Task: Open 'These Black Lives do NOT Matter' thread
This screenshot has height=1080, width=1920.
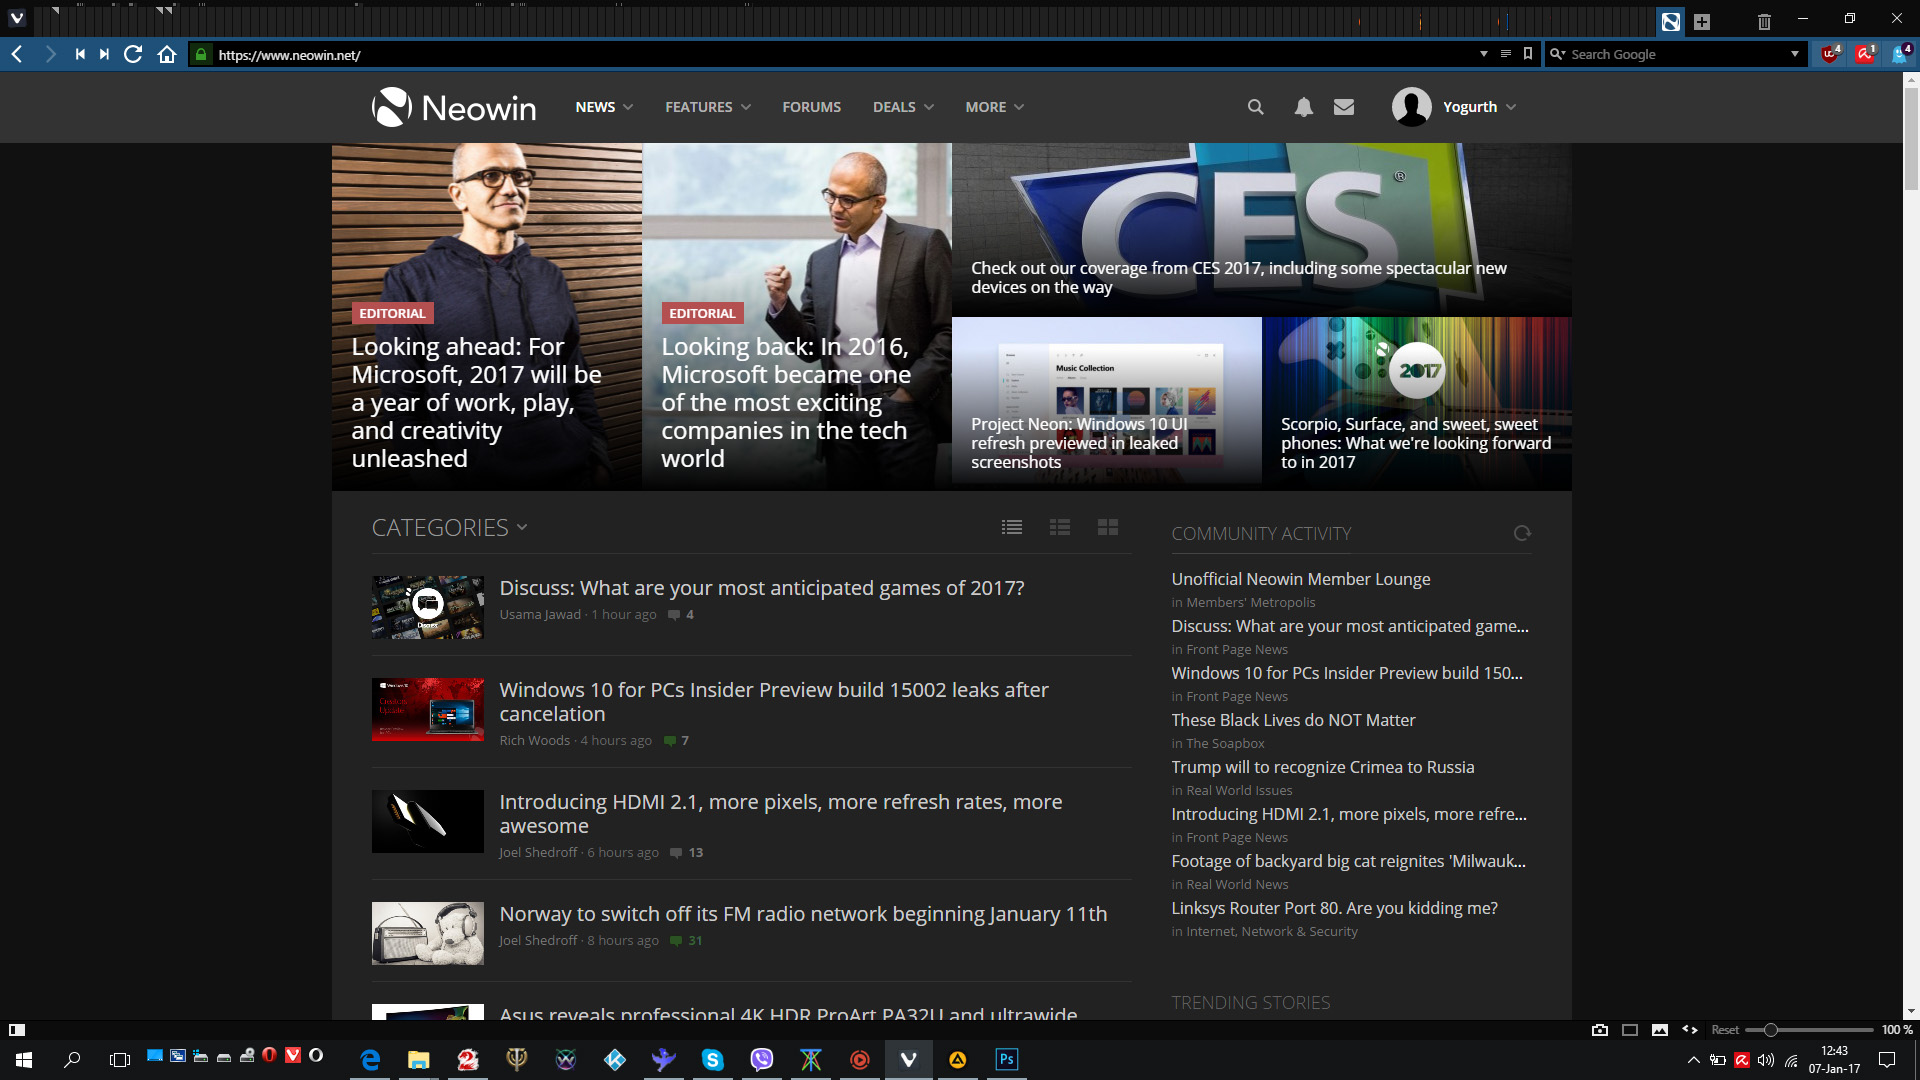Action: pos(1293,720)
